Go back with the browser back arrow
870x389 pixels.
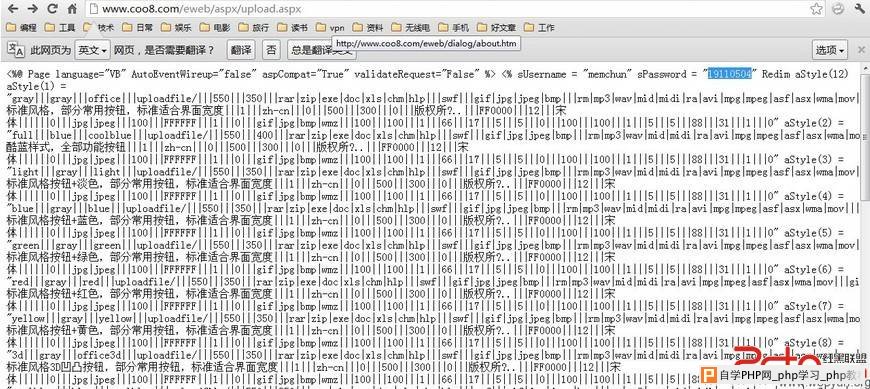pyautogui.click(x=12, y=8)
